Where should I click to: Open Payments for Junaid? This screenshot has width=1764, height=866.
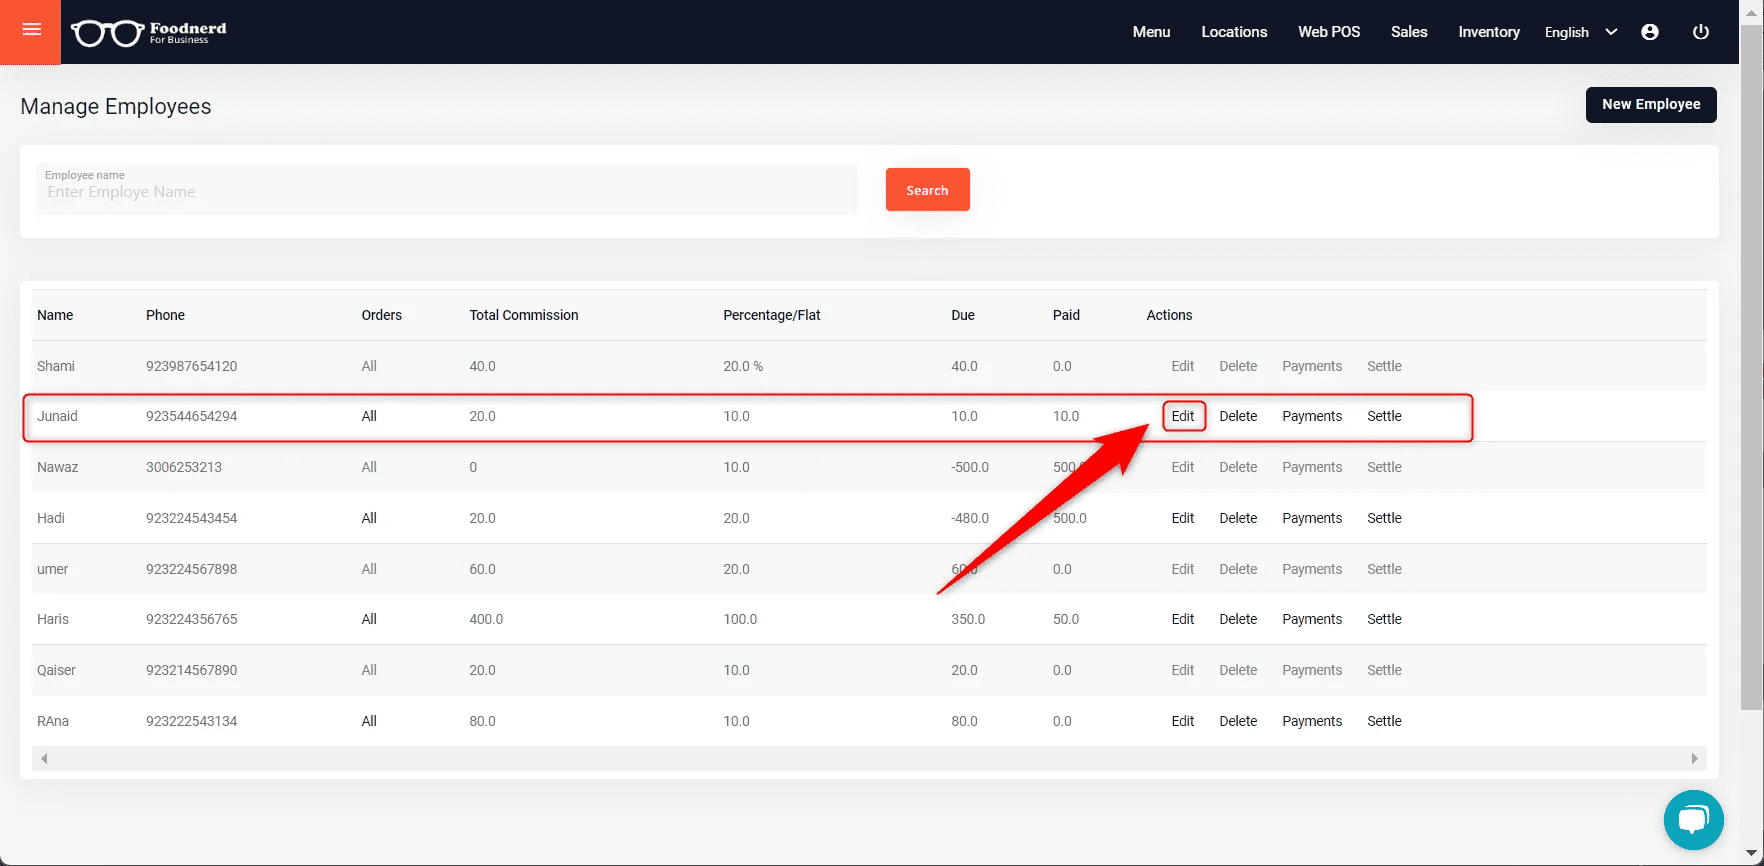coord(1312,416)
